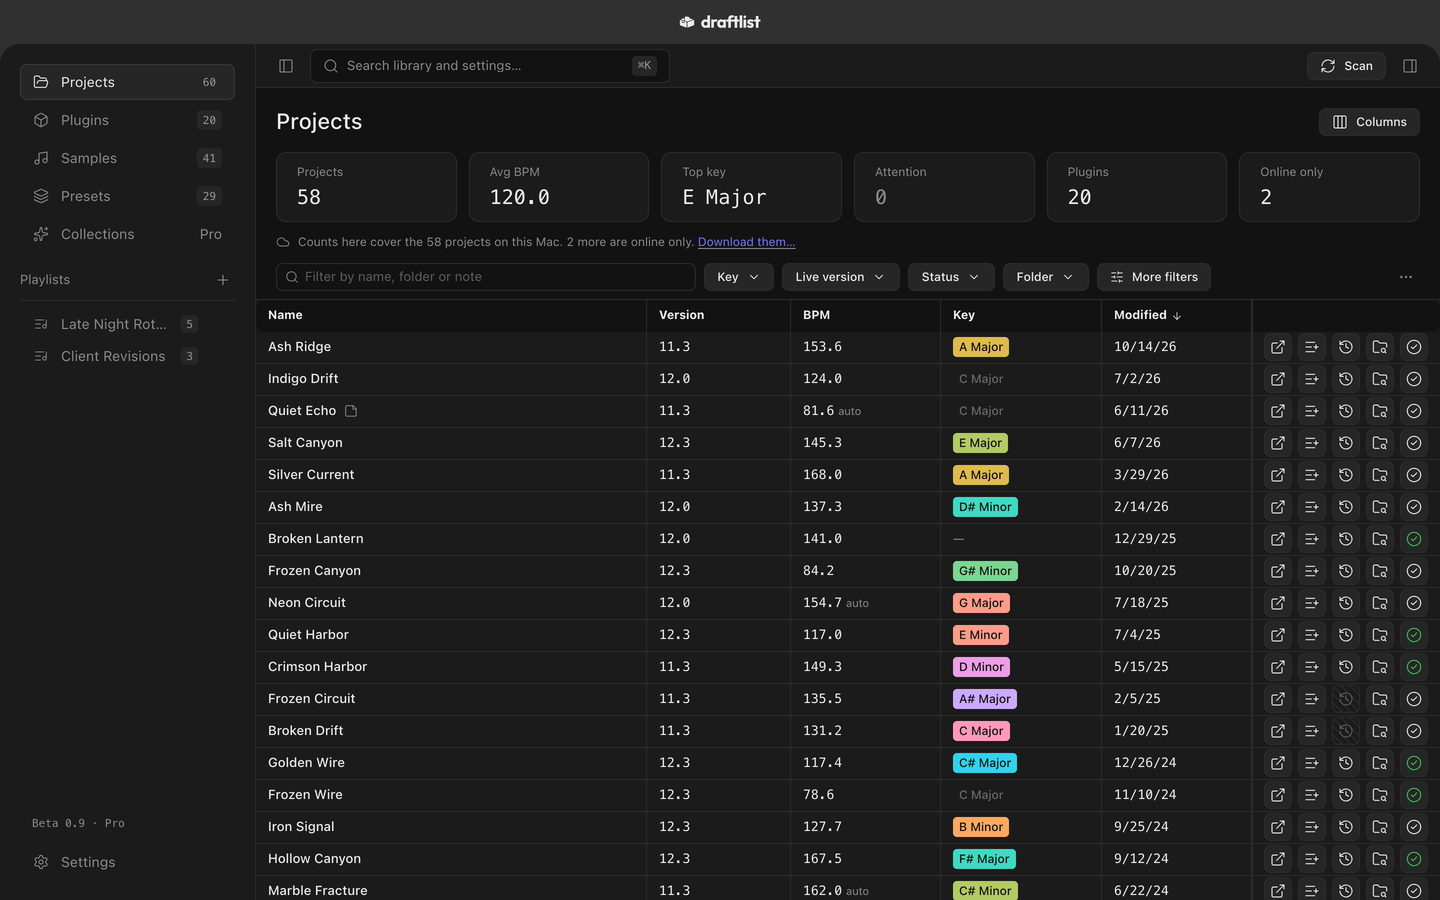Toggle the done check for Hollow Canyon
The height and width of the screenshot is (900, 1440).
pyautogui.click(x=1414, y=859)
